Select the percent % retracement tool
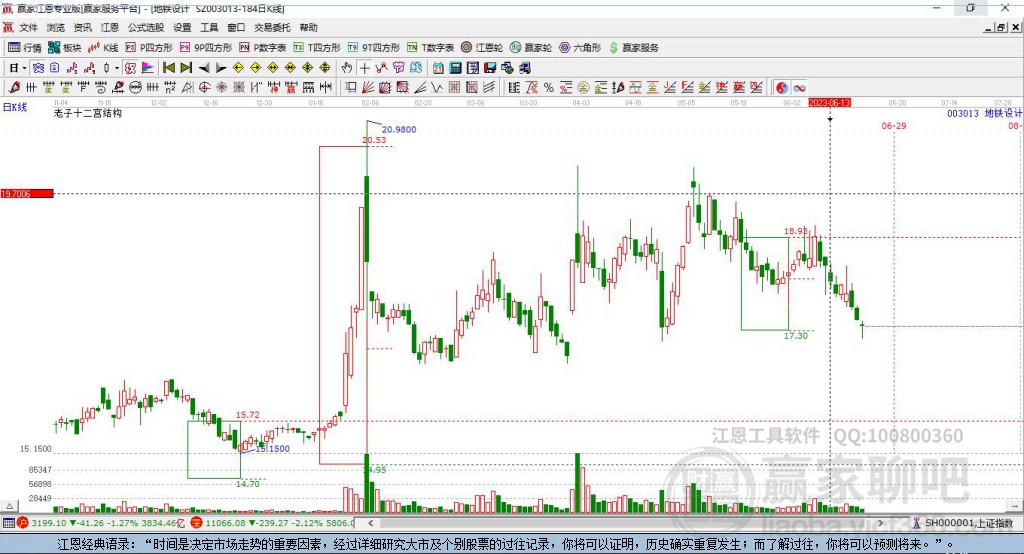The image size is (1024, 554). pyautogui.click(x=549, y=88)
